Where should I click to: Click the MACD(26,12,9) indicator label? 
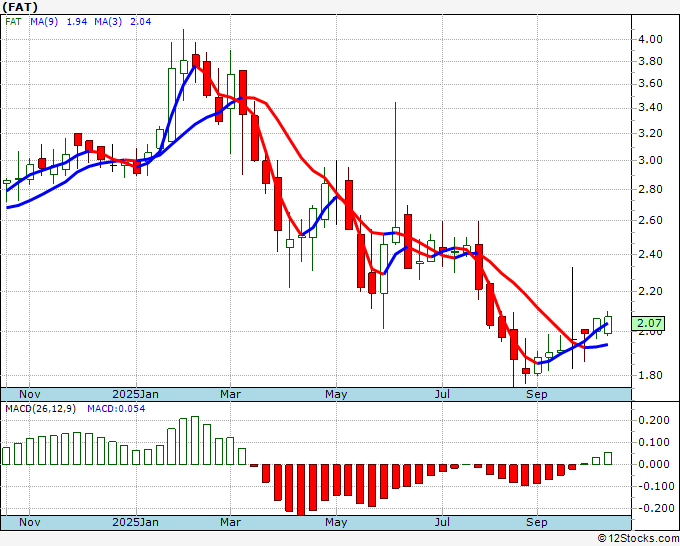[40, 409]
